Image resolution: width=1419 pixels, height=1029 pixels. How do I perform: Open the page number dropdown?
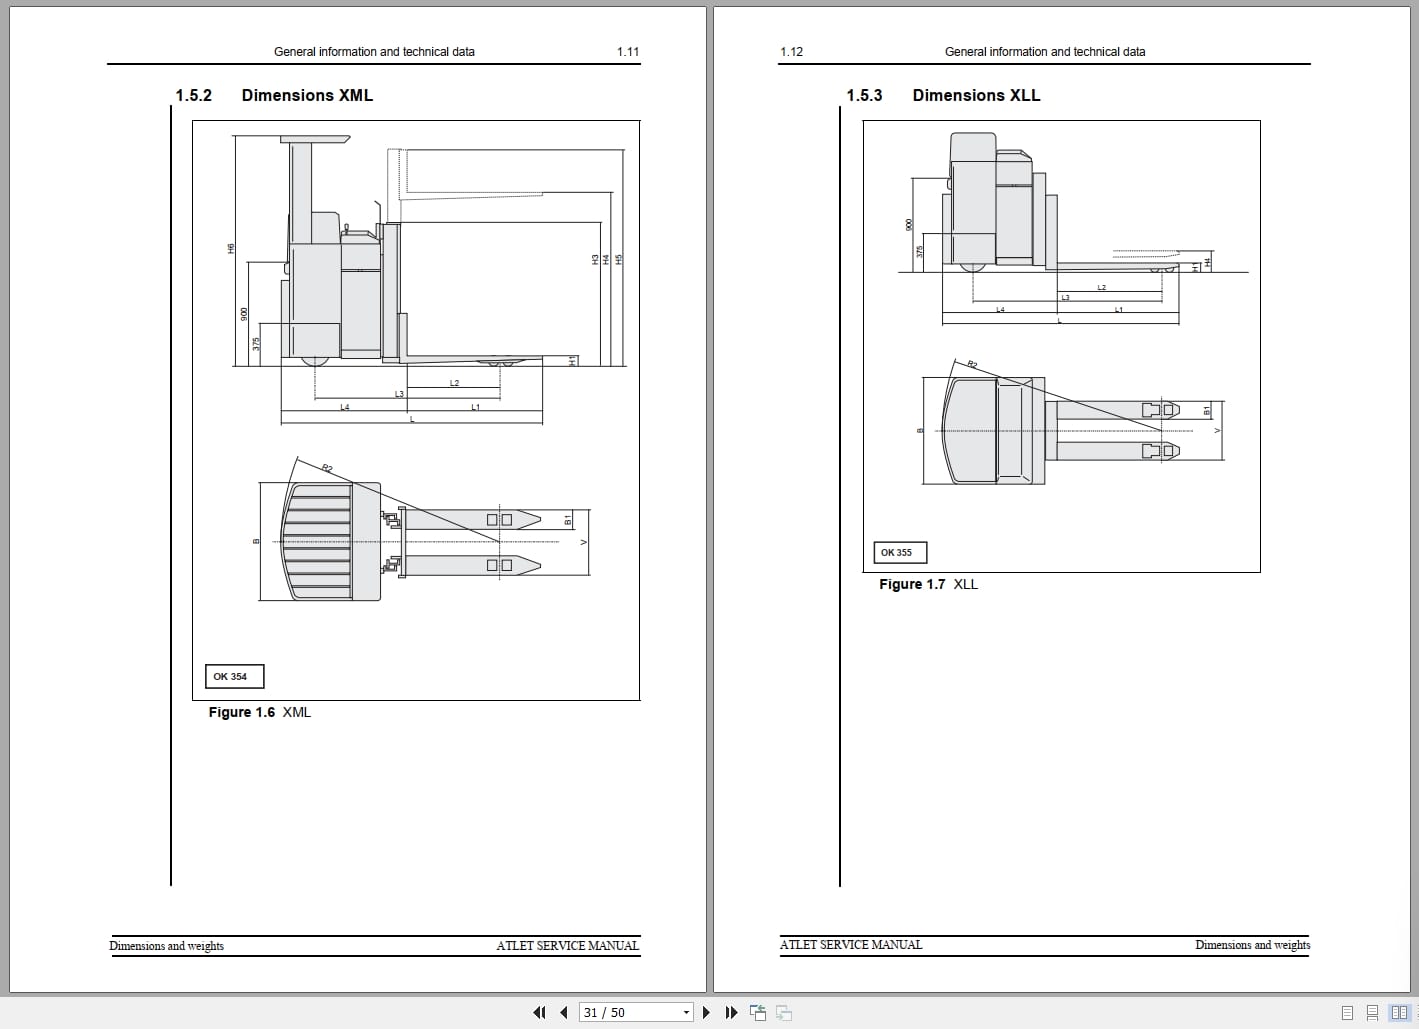[686, 1013]
